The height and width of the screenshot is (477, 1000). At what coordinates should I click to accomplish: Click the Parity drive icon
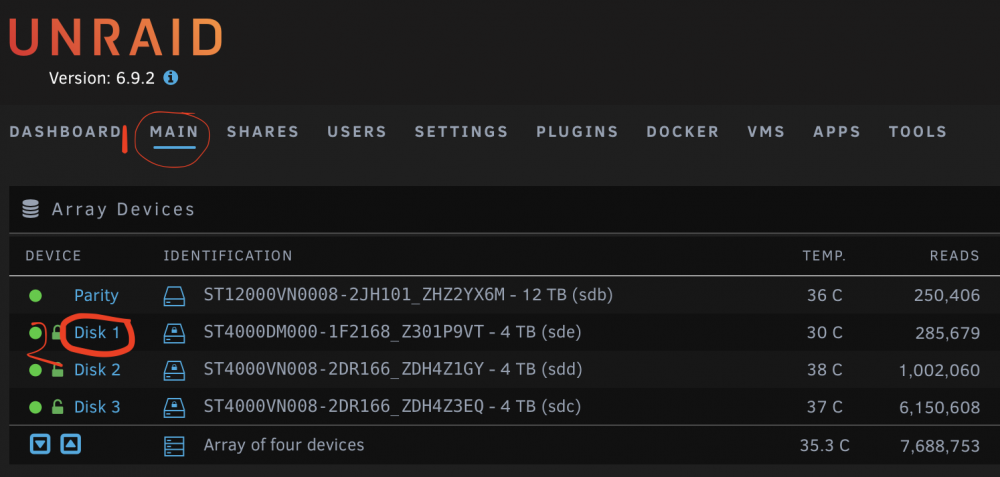(x=174, y=295)
